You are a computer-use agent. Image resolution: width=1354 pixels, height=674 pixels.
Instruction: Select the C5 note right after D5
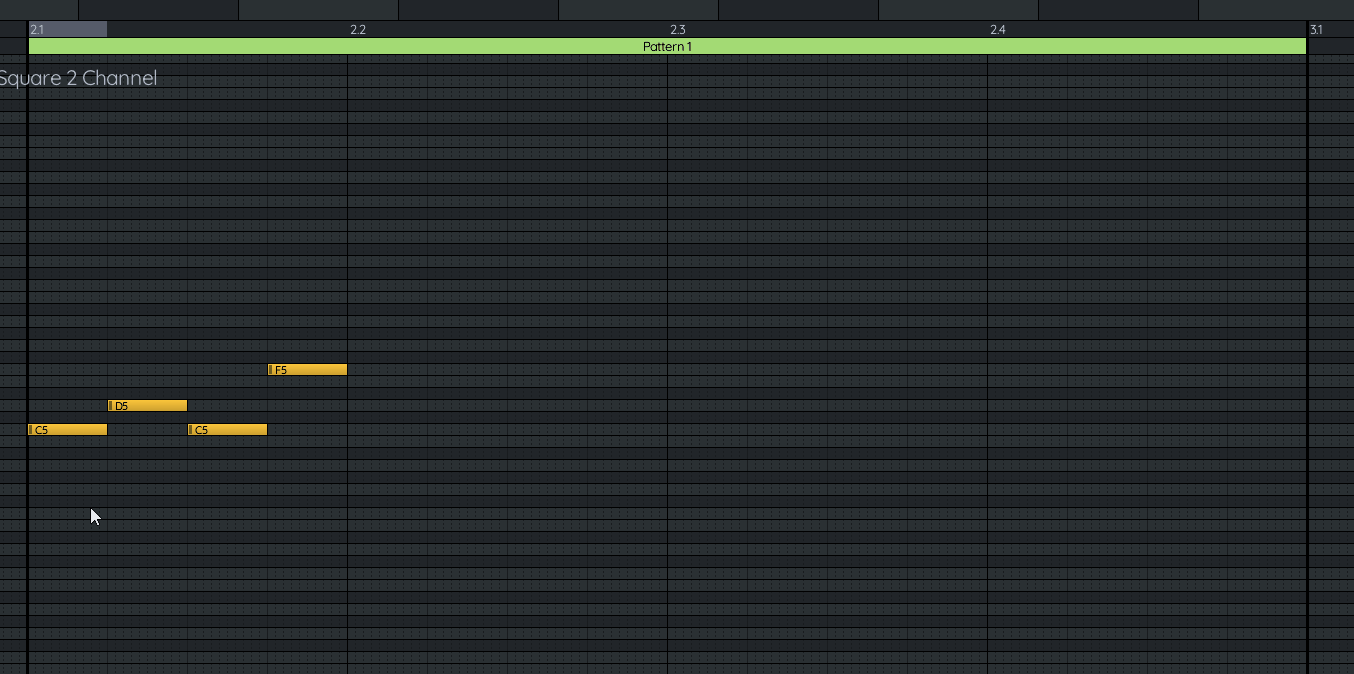(x=228, y=430)
